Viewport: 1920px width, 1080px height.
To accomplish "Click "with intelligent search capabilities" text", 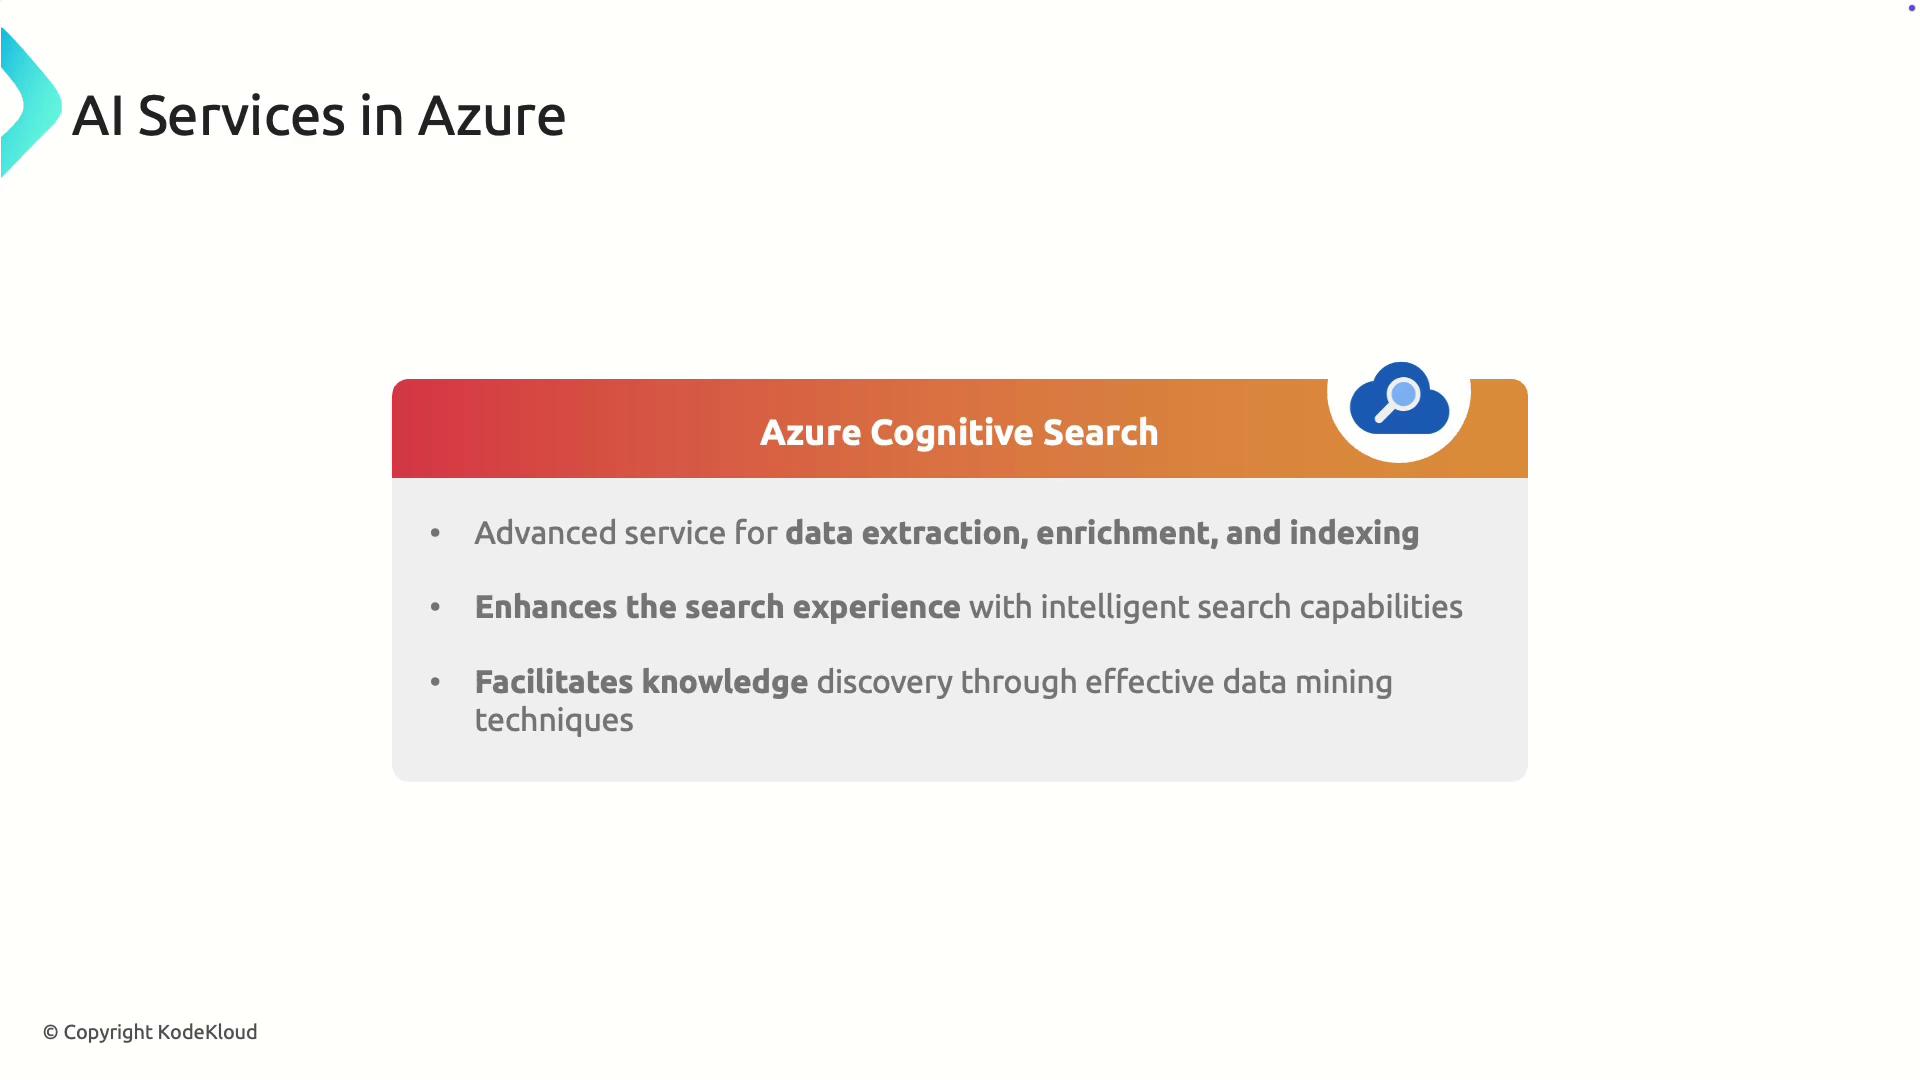I will [1215, 607].
